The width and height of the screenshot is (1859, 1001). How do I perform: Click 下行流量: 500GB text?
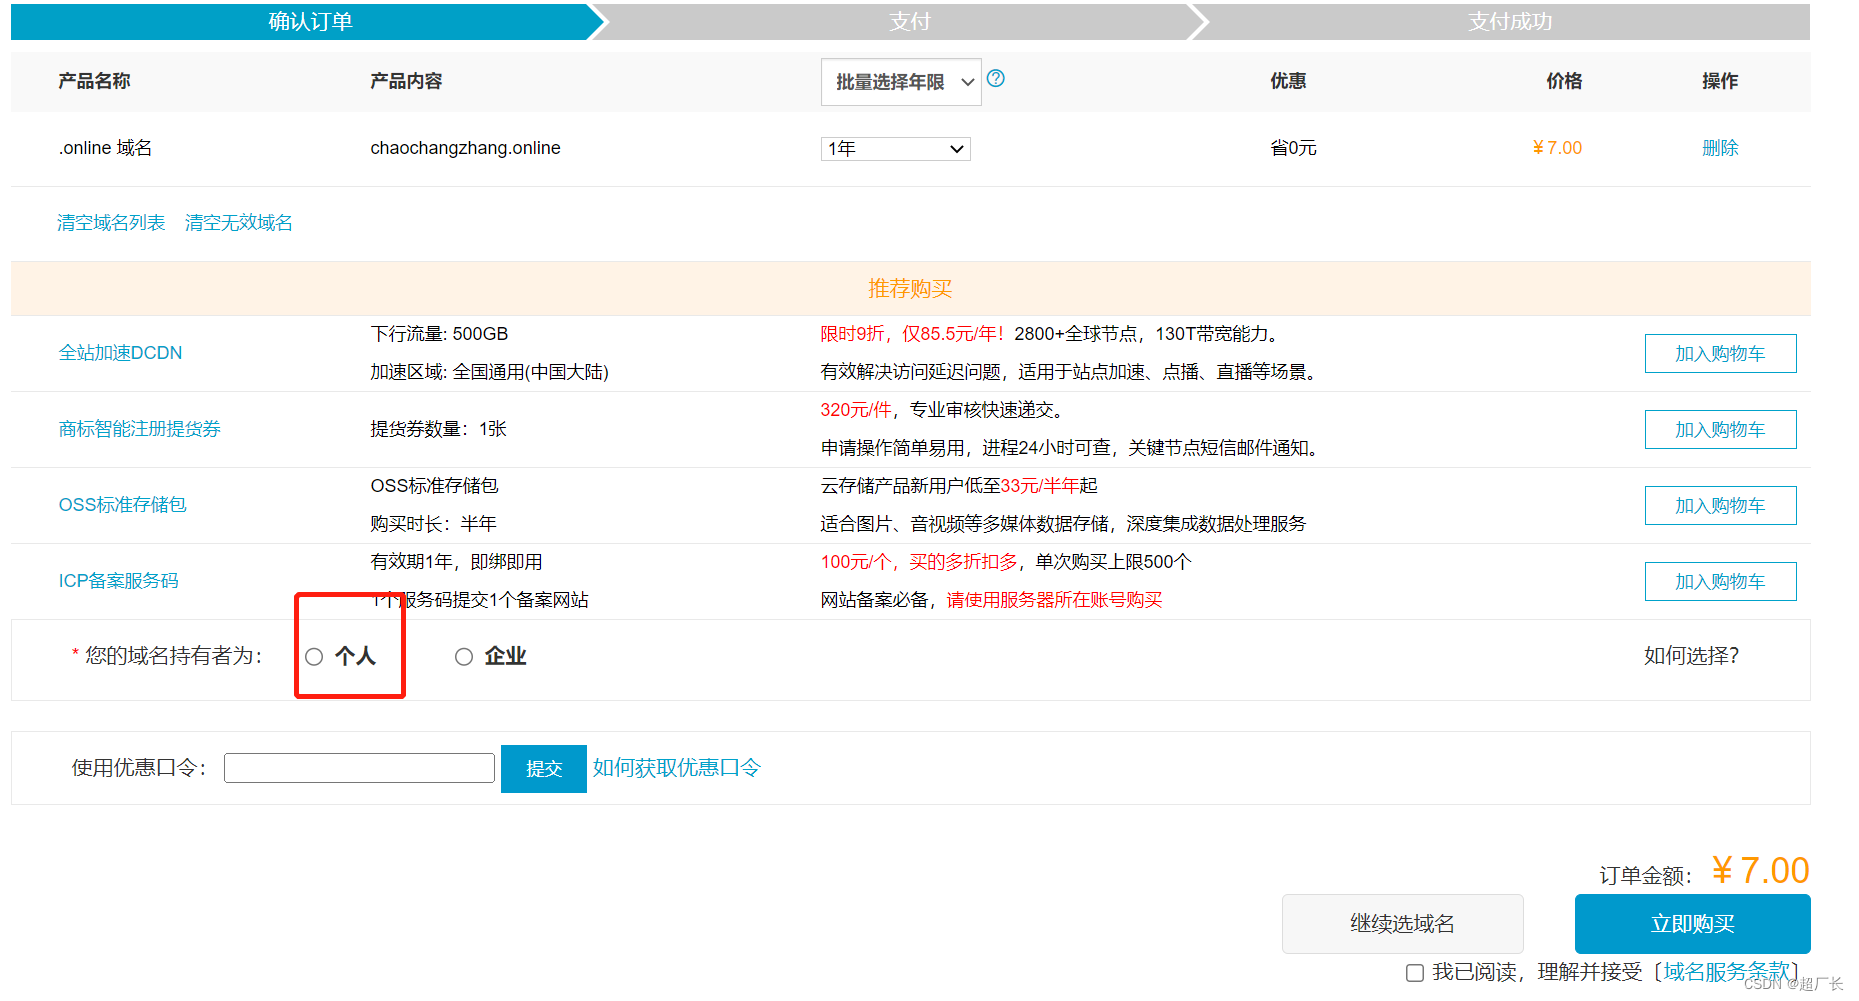click(439, 334)
